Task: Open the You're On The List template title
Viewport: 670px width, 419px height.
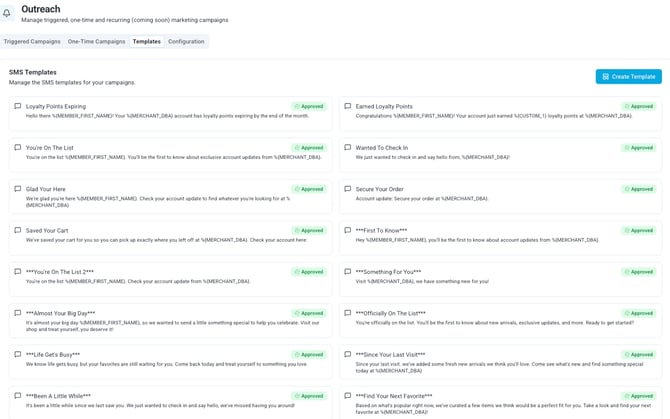Action: (50, 148)
